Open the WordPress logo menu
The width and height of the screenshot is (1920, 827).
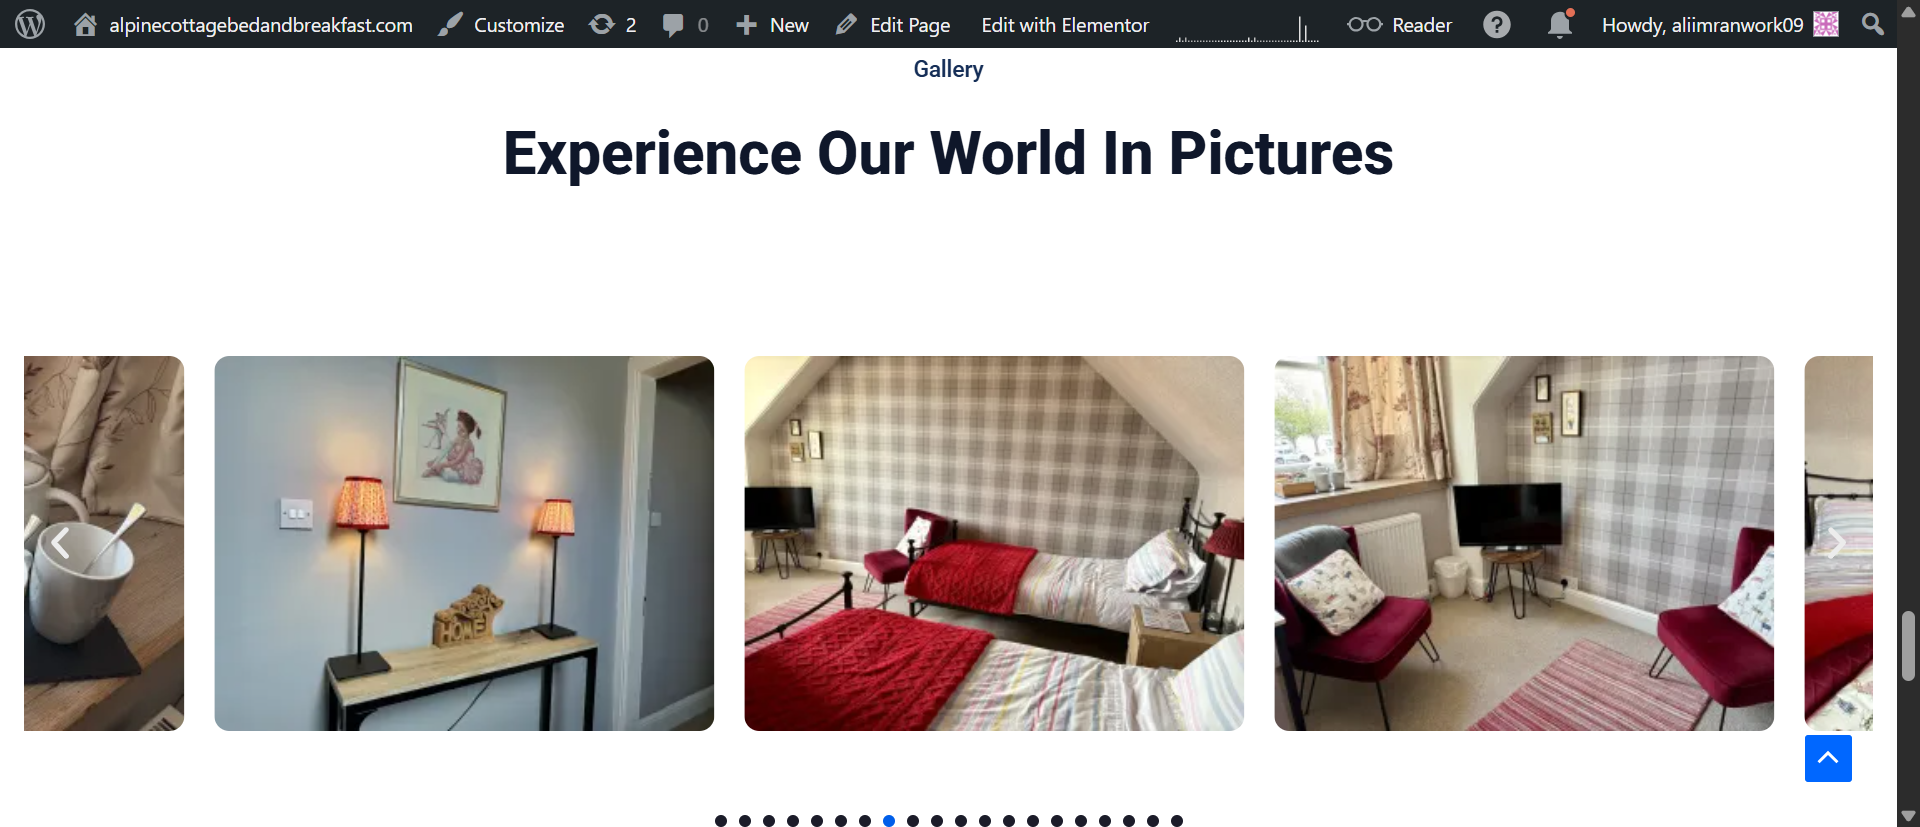coord(30,24)
